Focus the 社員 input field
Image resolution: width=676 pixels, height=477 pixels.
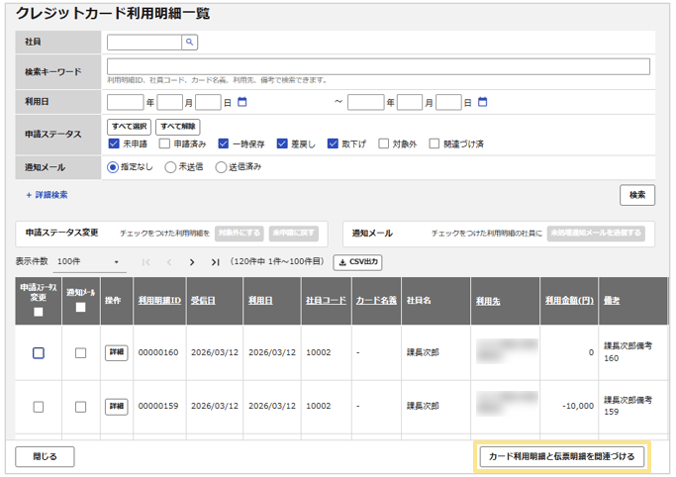pyautogui.click(x=144, y=42)
